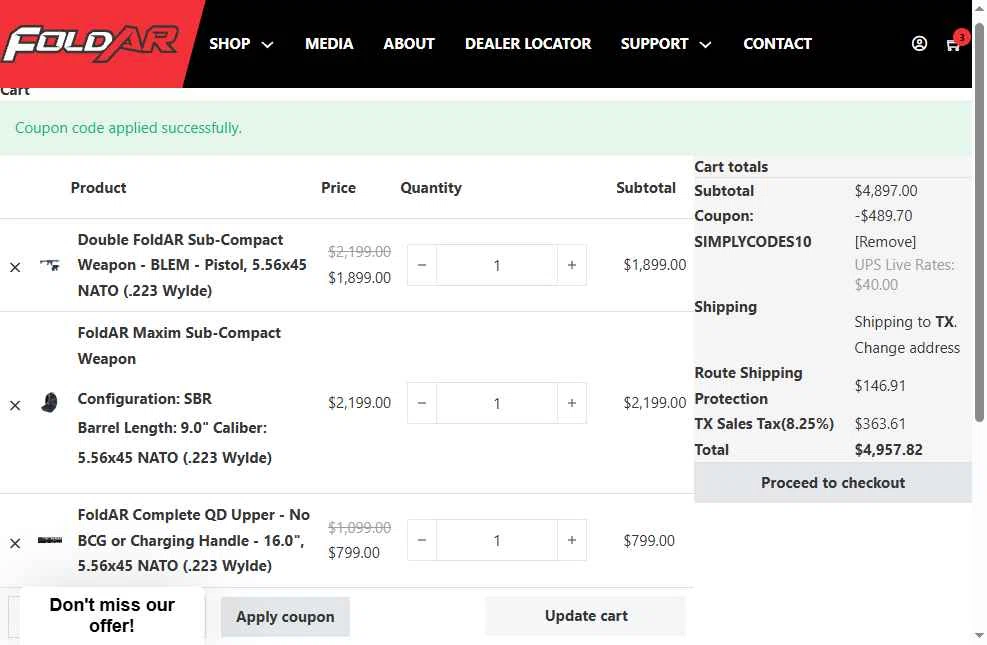Focus quantity field for FoldAR Maxim Weapon
Image resolution: width=987 pixels, height=645 pixels.
pyautogui.click(x=497, y=403)
